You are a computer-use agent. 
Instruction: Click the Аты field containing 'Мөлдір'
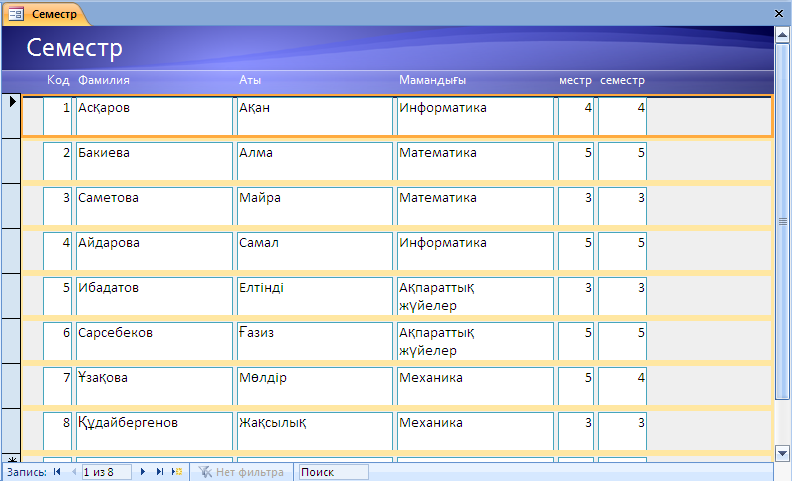(315, 386)
